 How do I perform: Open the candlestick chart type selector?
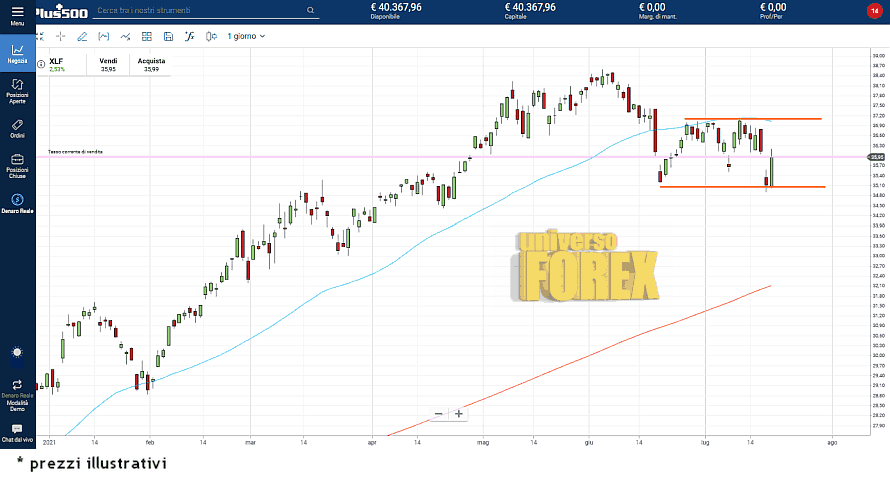click(210, 36)
